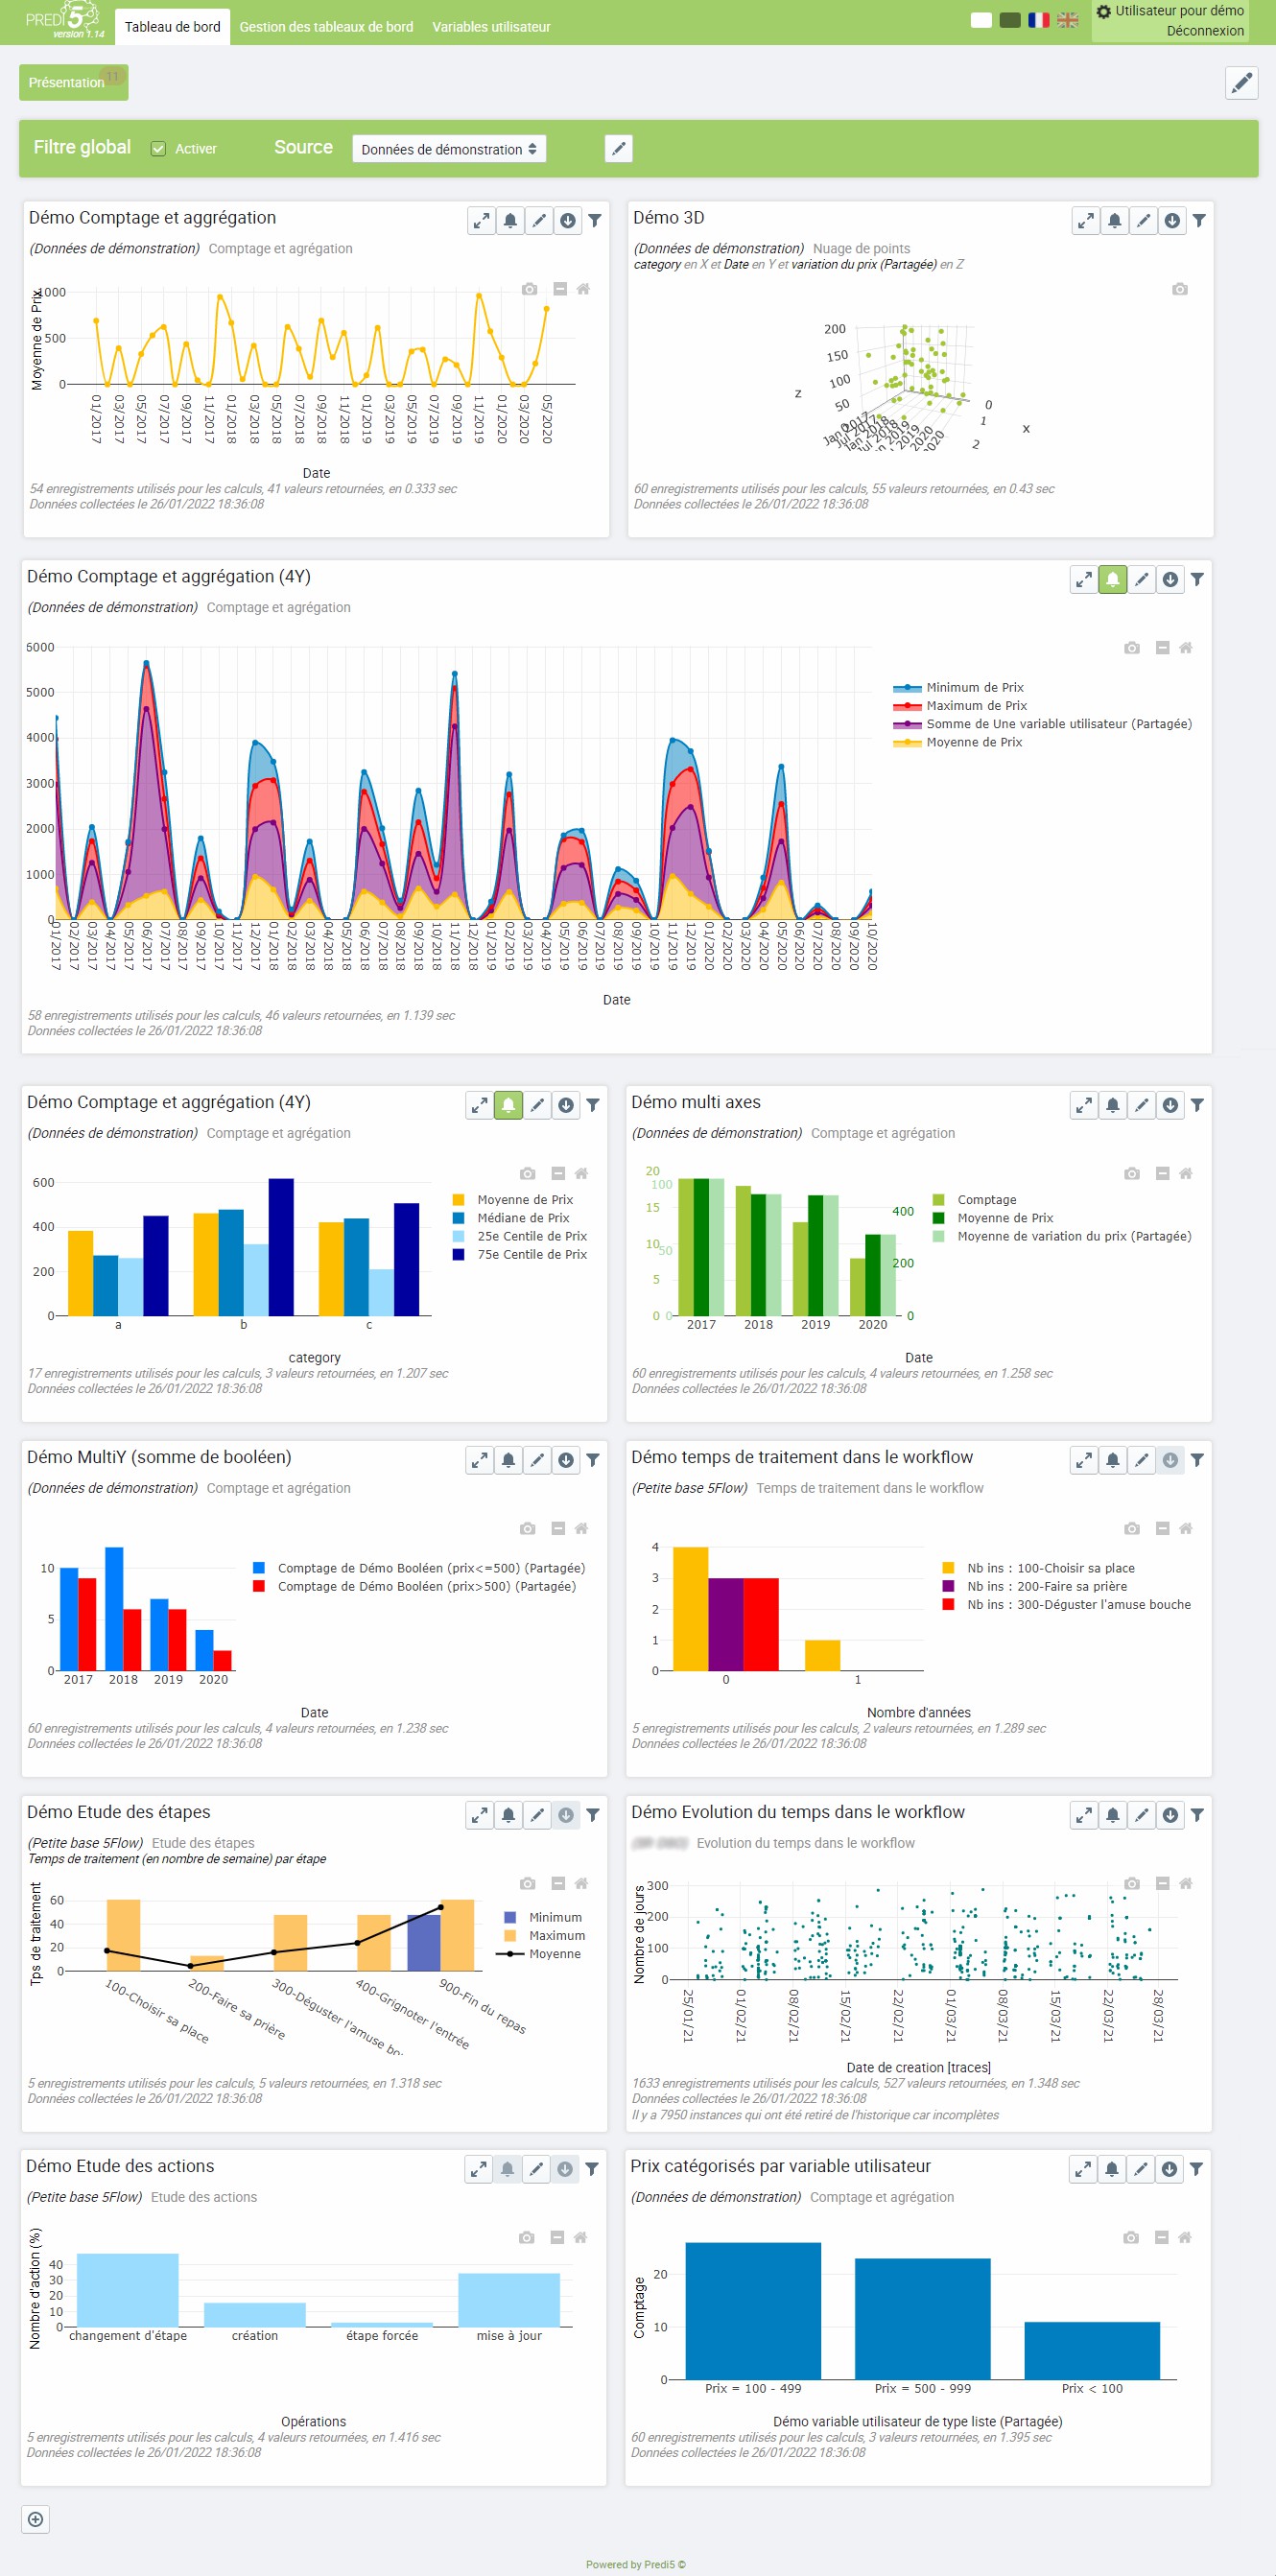Click Utilisateur pour démo user link

(x=1179, y=11)
